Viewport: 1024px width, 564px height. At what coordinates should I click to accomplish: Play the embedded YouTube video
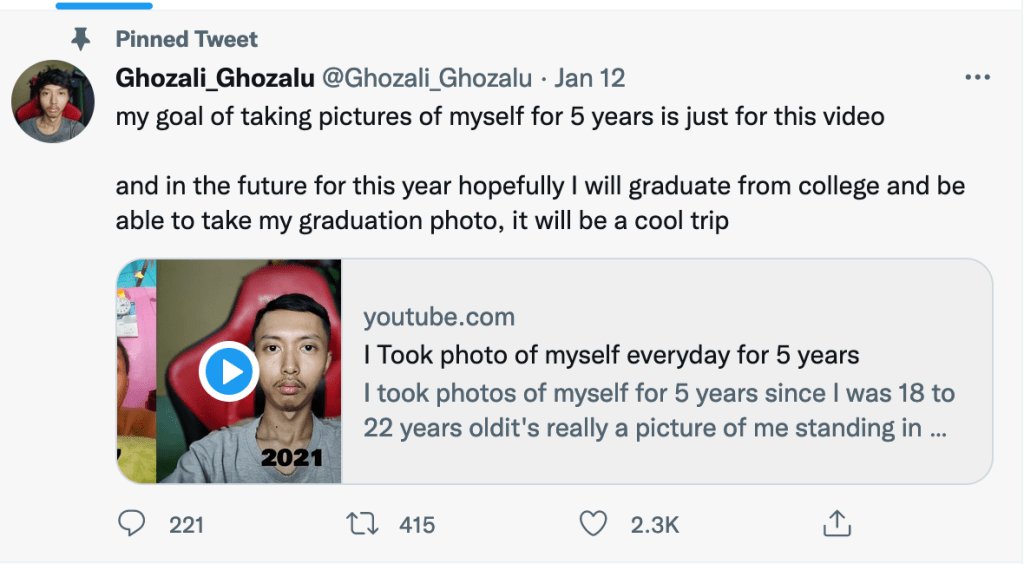[x=230, y=372]
